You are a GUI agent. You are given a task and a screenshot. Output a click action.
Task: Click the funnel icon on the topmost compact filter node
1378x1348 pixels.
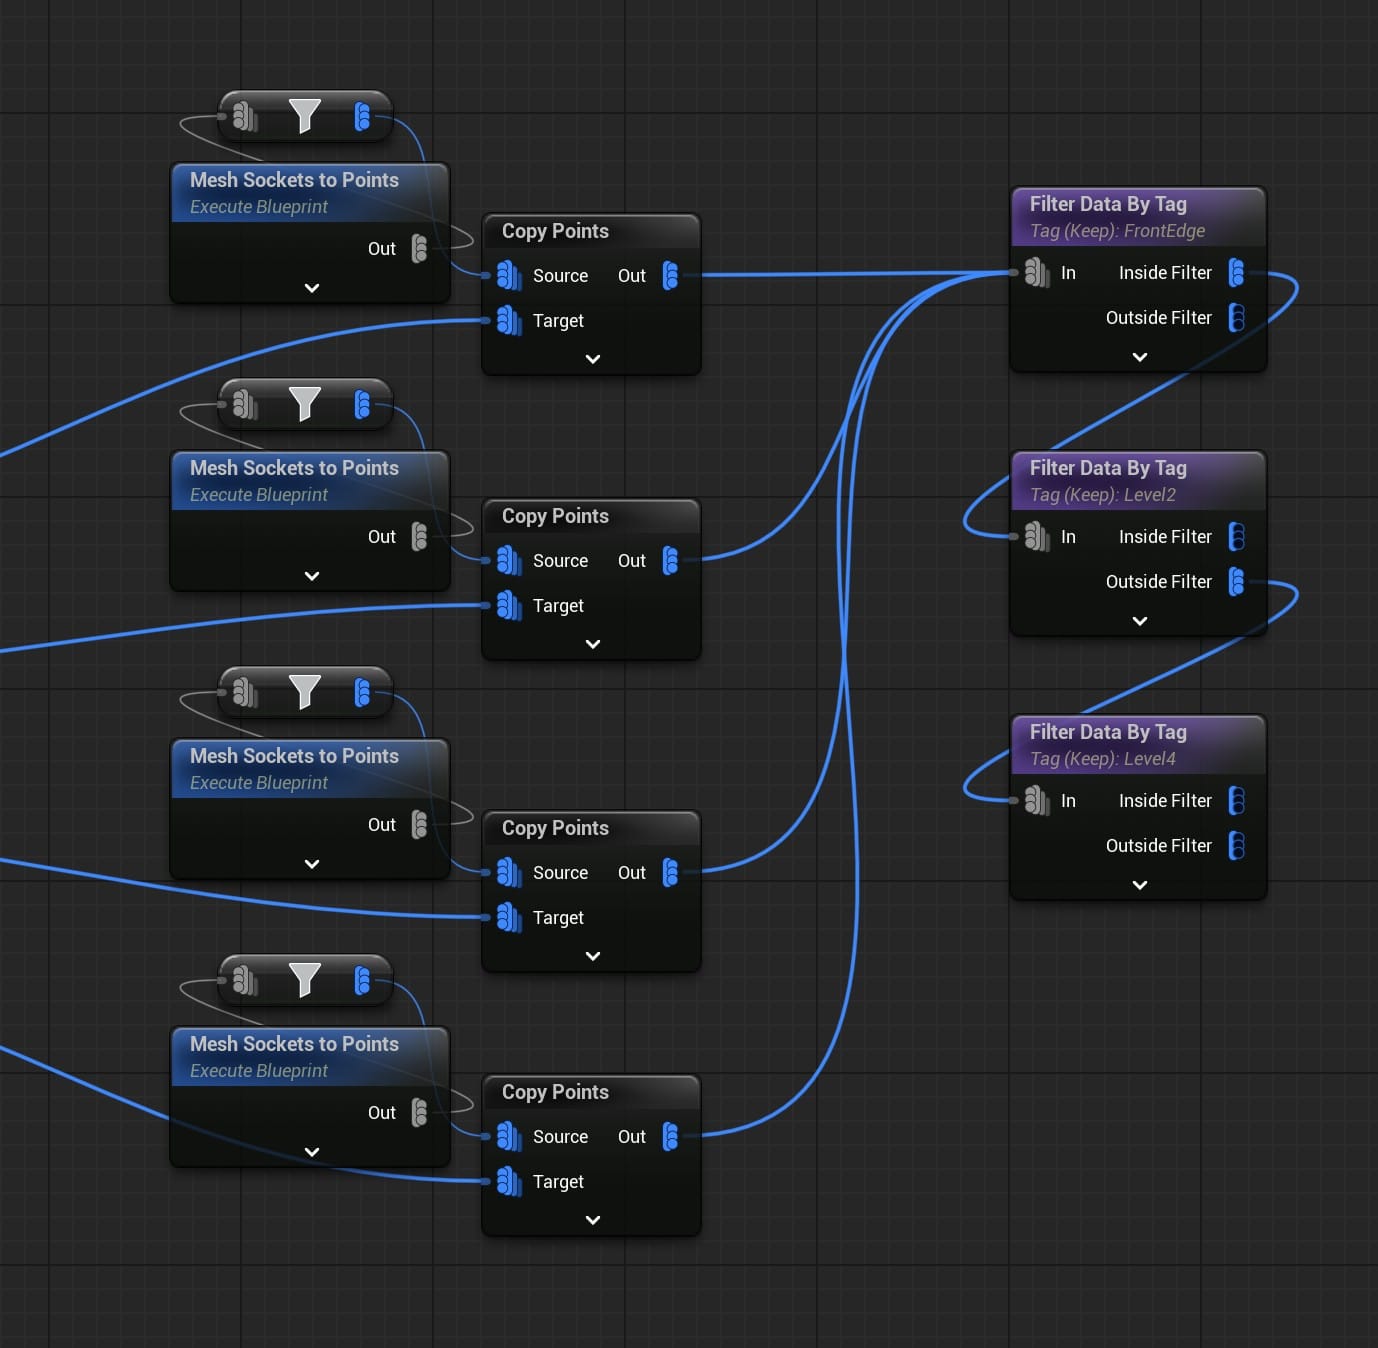point(305,116)
